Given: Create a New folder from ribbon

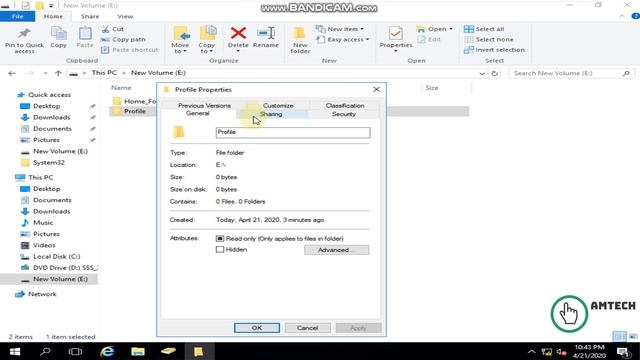Looking at the screenshot, I should point(300,40).
